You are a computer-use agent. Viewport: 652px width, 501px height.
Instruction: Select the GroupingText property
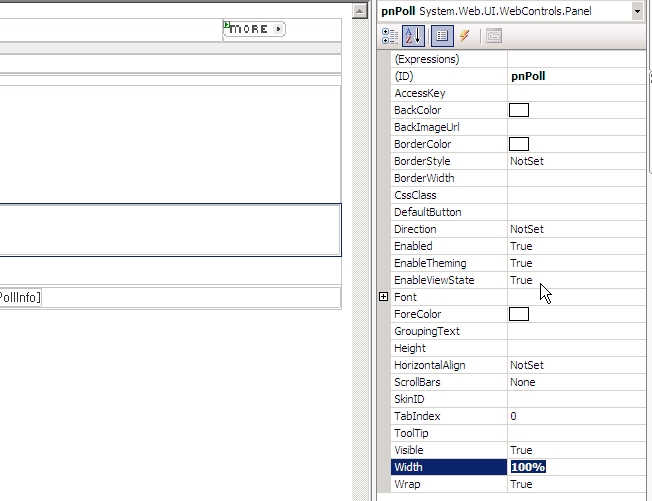click(427, 331)
